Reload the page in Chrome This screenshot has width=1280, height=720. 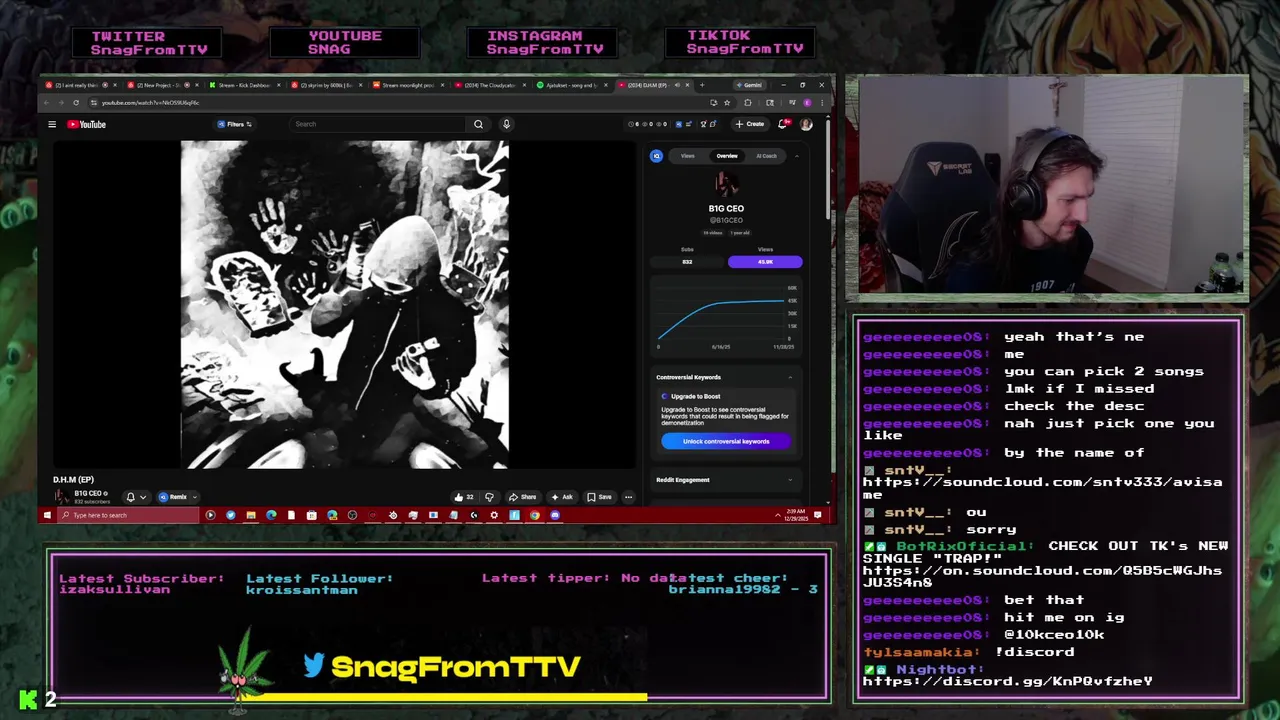pos(75,102)
